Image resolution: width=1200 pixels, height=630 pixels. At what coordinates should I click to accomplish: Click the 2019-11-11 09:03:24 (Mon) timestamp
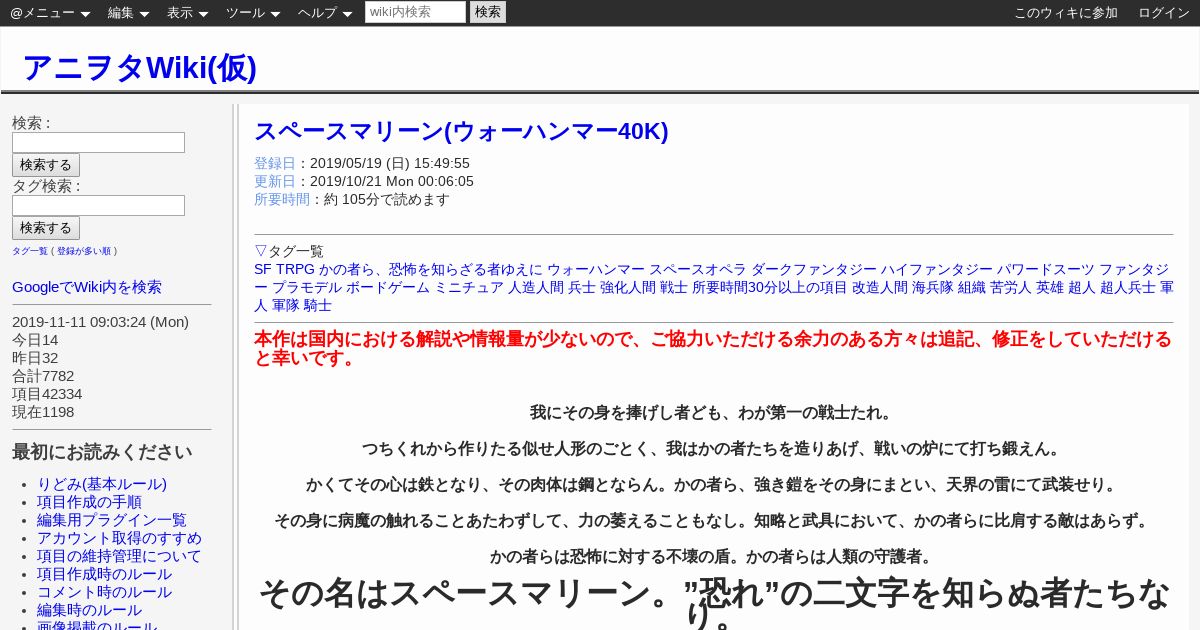100,322
